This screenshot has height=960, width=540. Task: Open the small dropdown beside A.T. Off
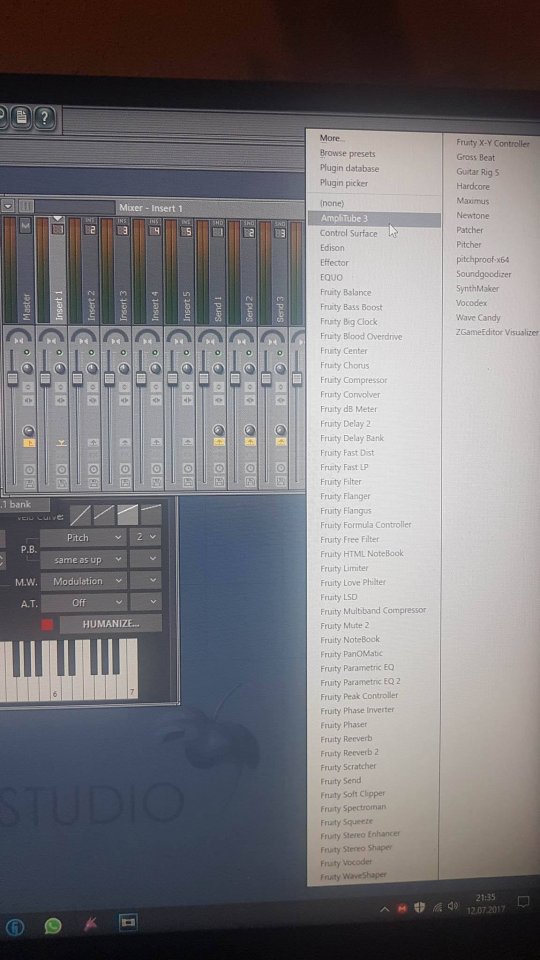coord(146,602)
